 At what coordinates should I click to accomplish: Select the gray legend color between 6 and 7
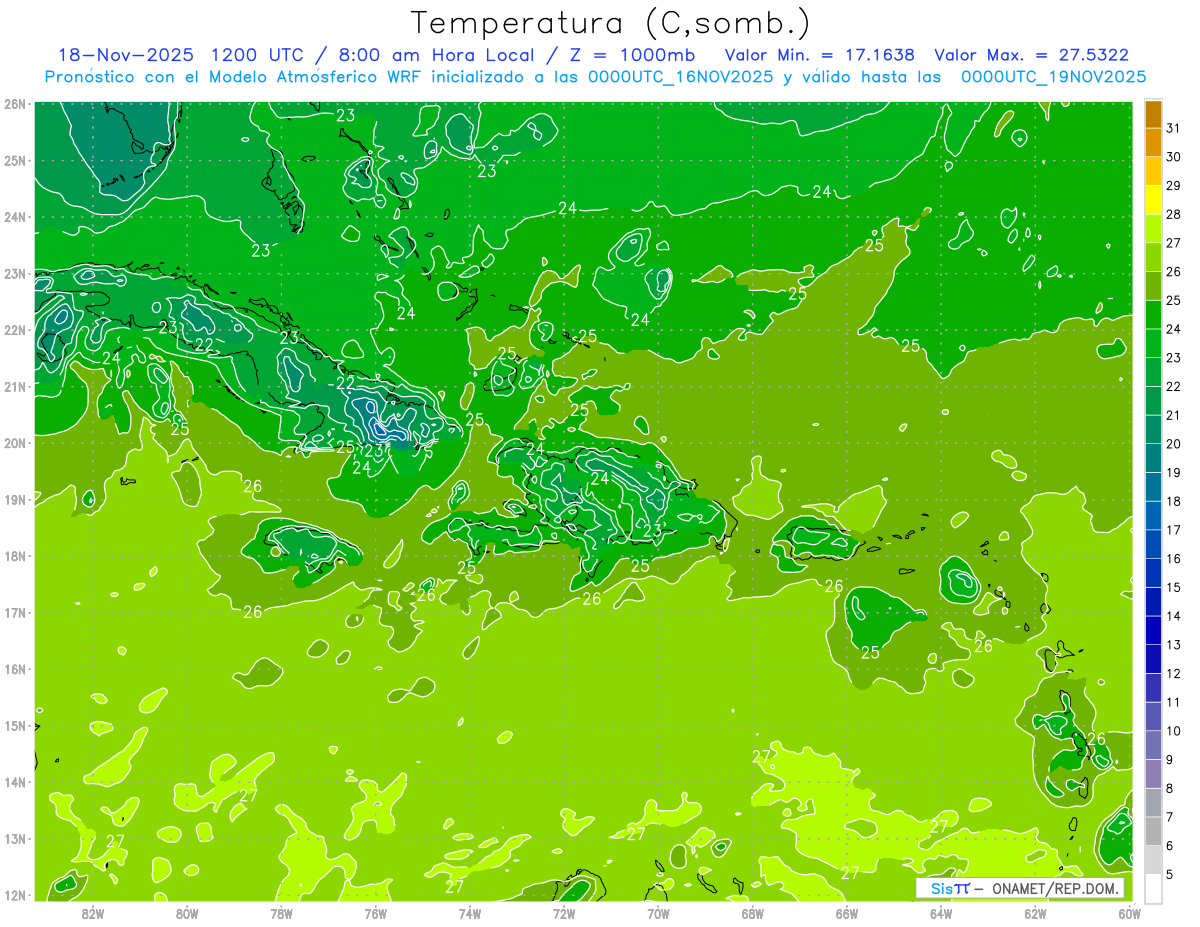coord(1153,831)
